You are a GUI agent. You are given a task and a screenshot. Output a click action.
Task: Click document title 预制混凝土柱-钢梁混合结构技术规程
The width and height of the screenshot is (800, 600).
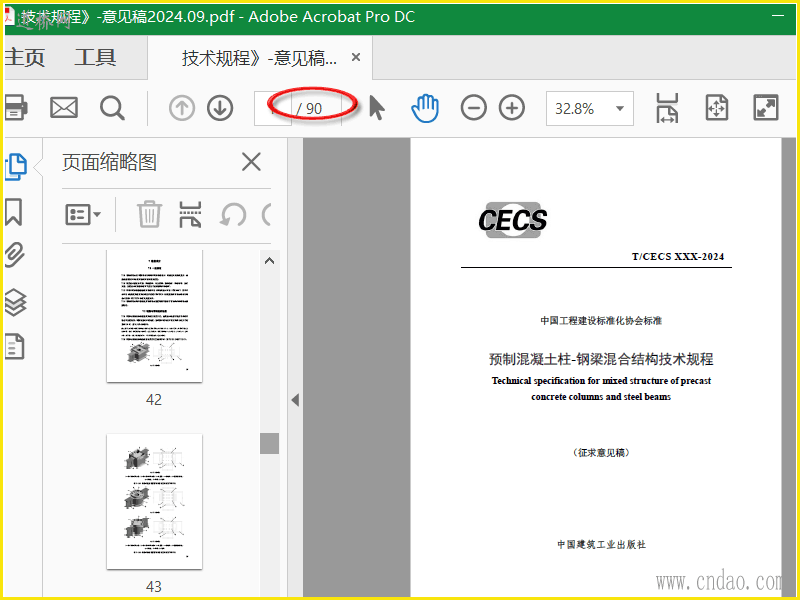coord(601,359)
